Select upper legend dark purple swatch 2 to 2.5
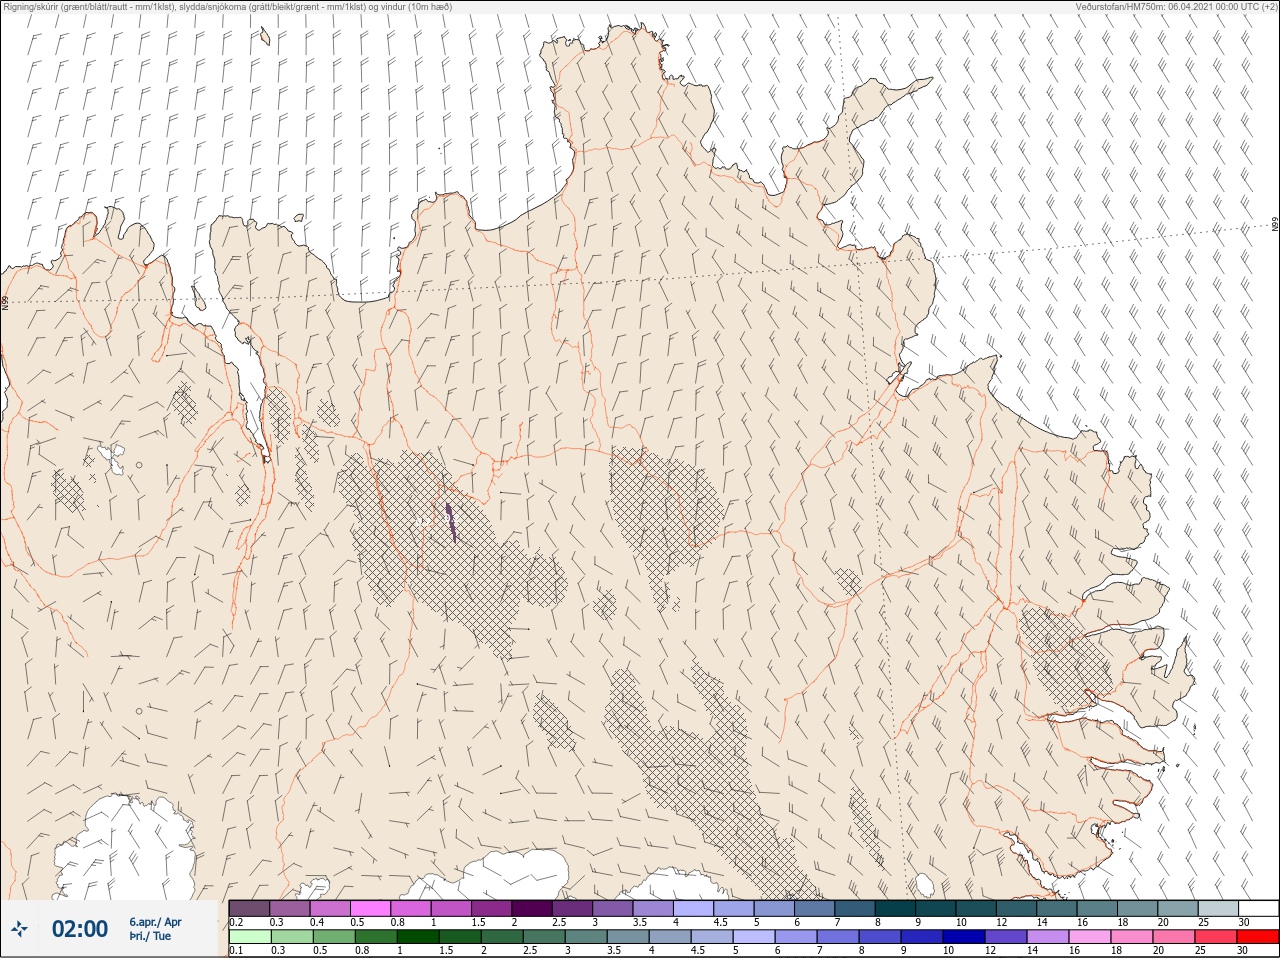Screen dimensions: 1280x958 click(x=532, y=909)
